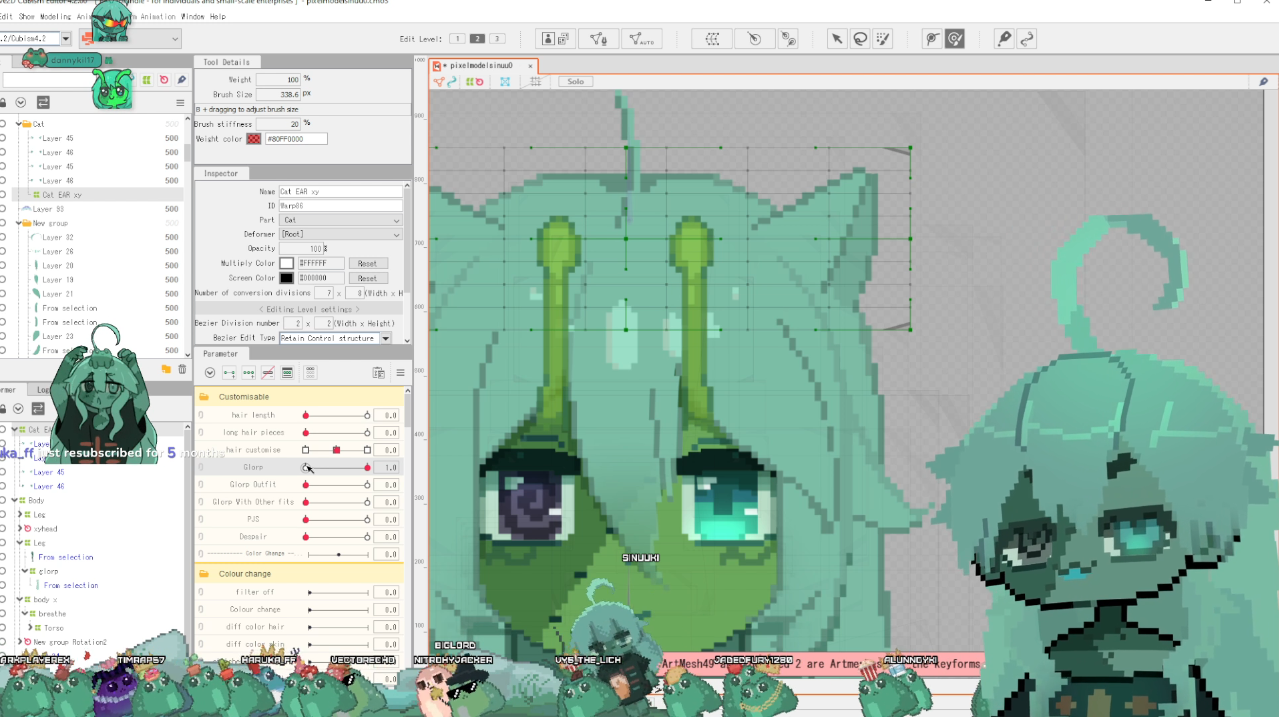Click the delete keyforms parameter icon
This screenshot has height=717, width=1279.
(x=267, y=373)
